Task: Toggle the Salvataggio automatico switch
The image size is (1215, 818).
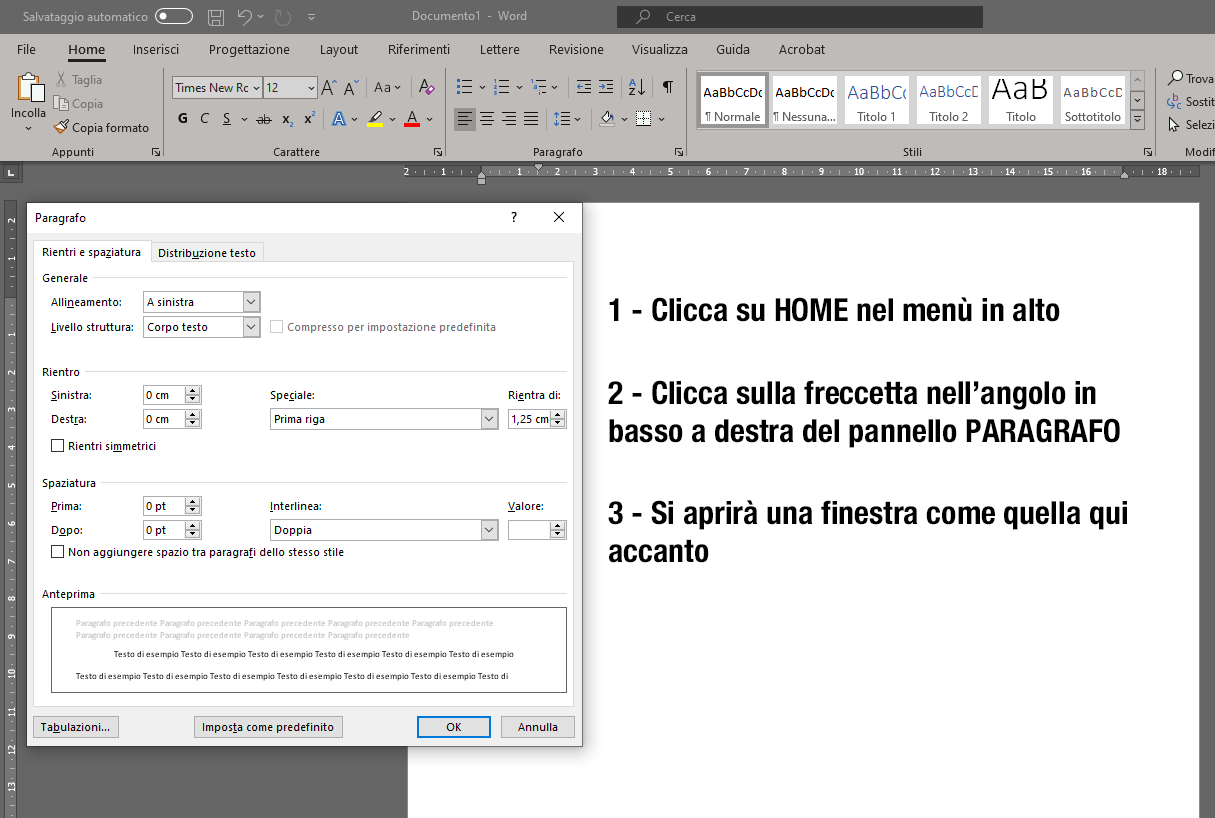Action: [x=174, y=17]
